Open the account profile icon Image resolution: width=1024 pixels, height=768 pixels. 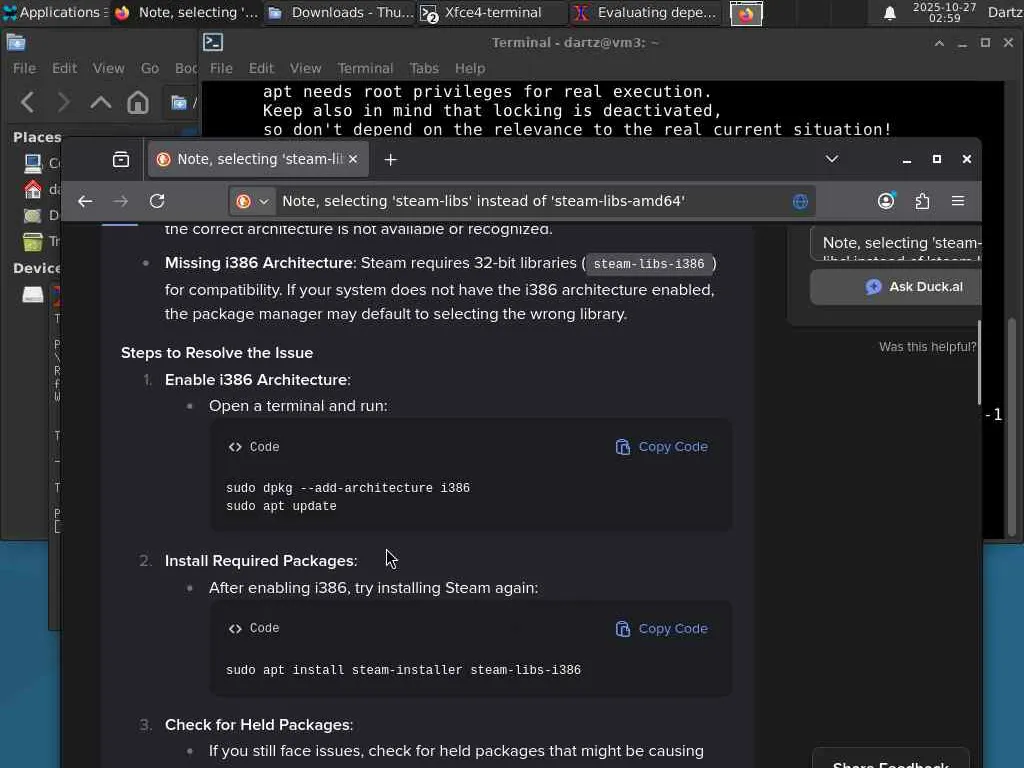click(886, 200)
